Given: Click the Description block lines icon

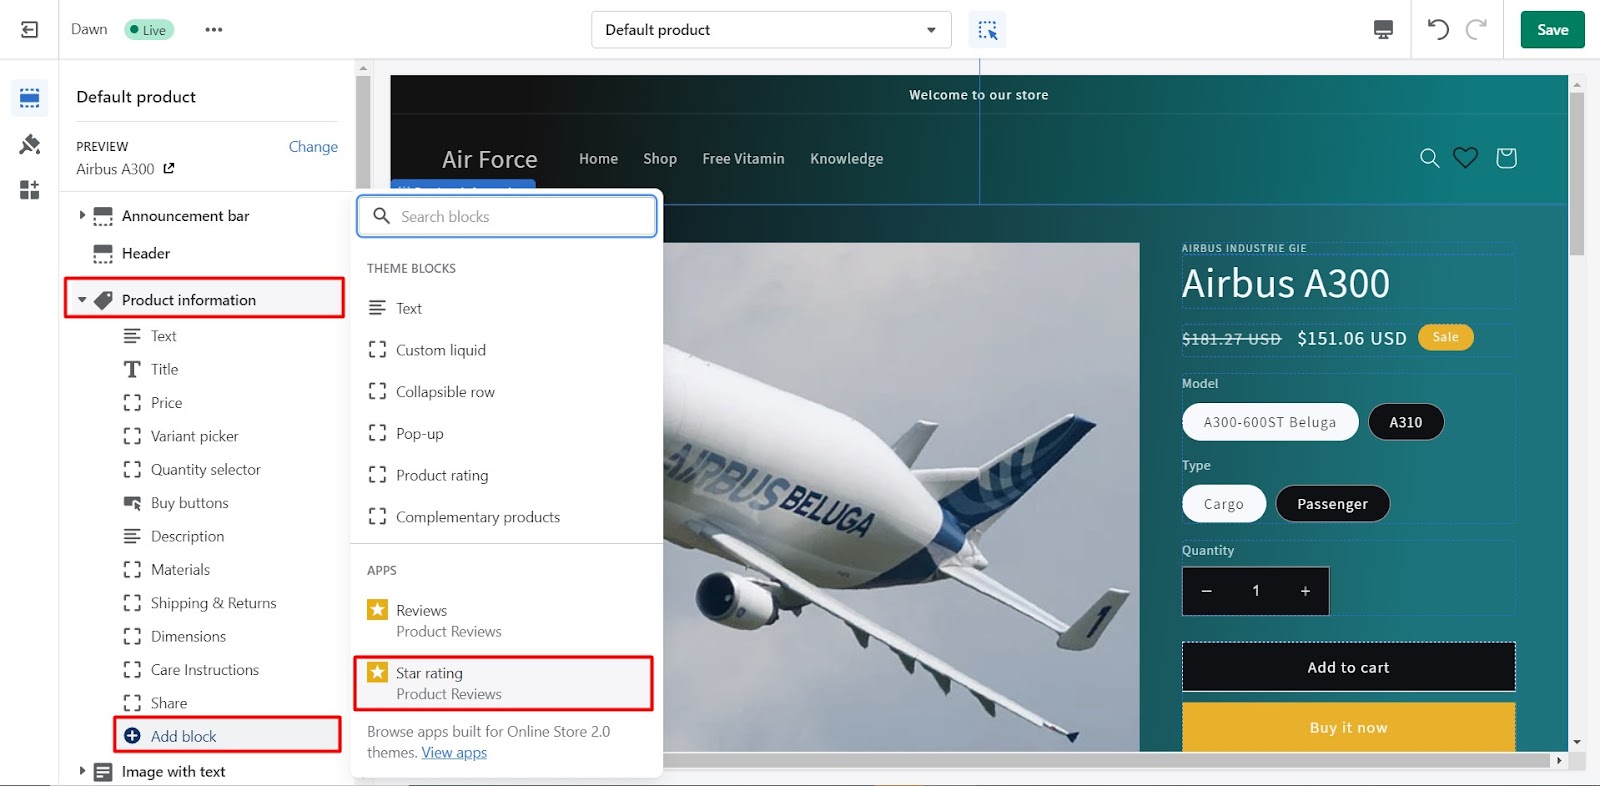Looking at the screenshot, I should coord(132,536).
